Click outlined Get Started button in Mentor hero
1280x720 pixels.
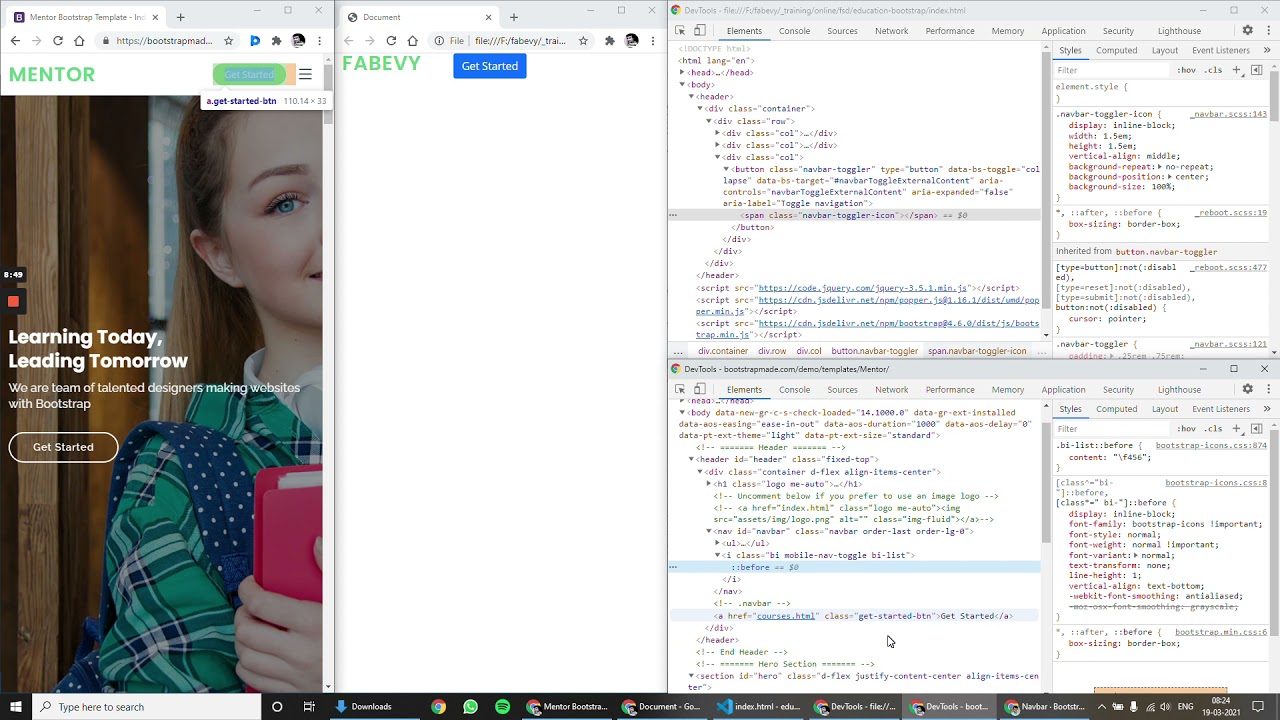(63, 447)
